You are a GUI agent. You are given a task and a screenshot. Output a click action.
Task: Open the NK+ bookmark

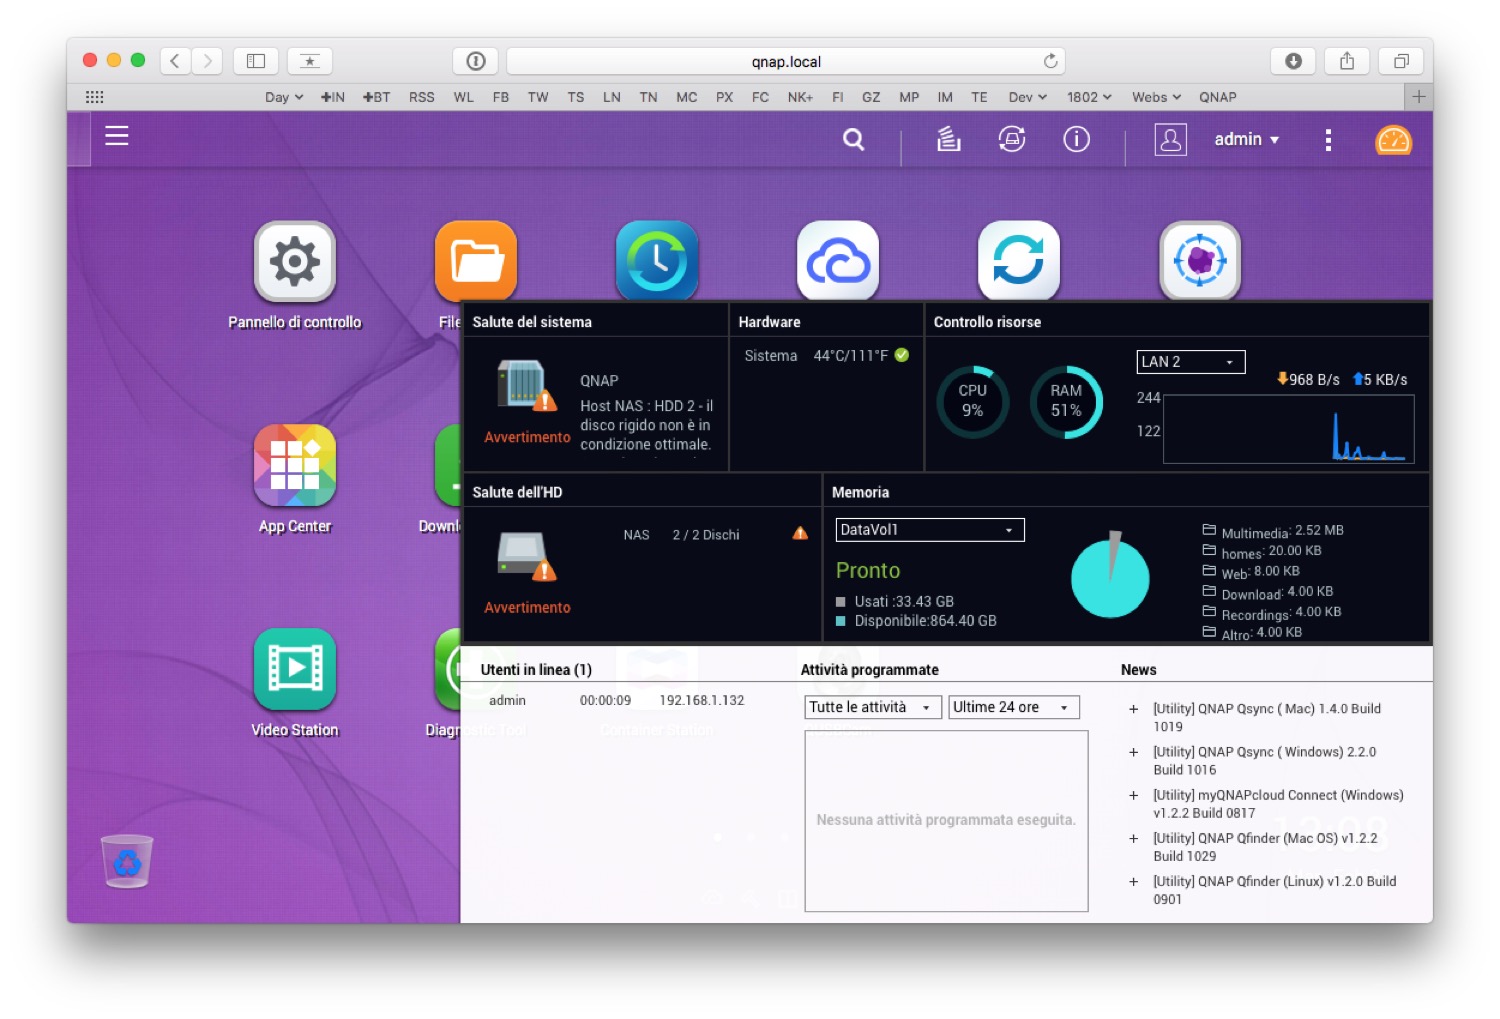pos(800,97)
